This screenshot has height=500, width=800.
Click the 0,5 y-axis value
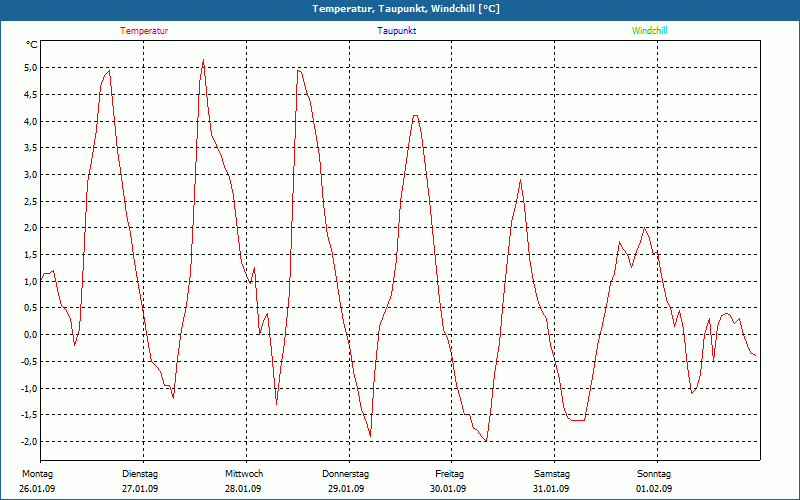[x=30, y=308]
